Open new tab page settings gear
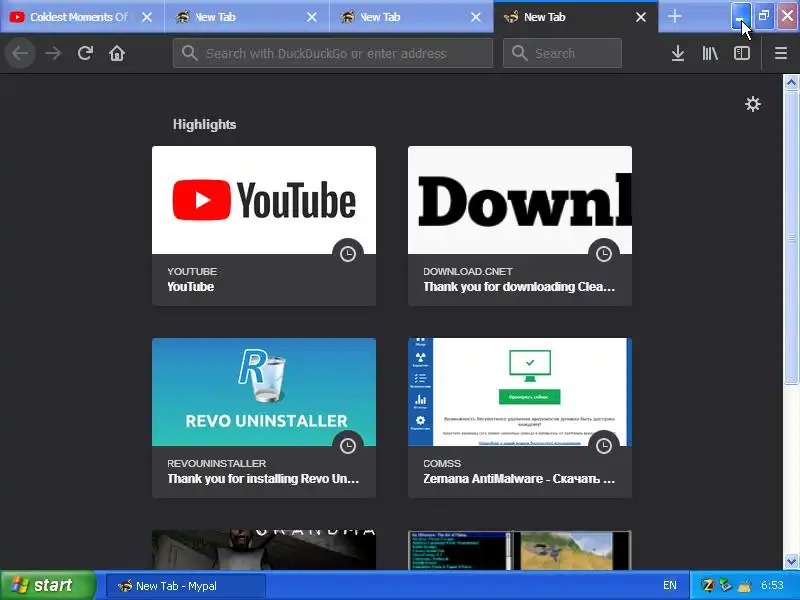Image resolution: width=800 pixels, height=600 pixels. coord(753,104)
